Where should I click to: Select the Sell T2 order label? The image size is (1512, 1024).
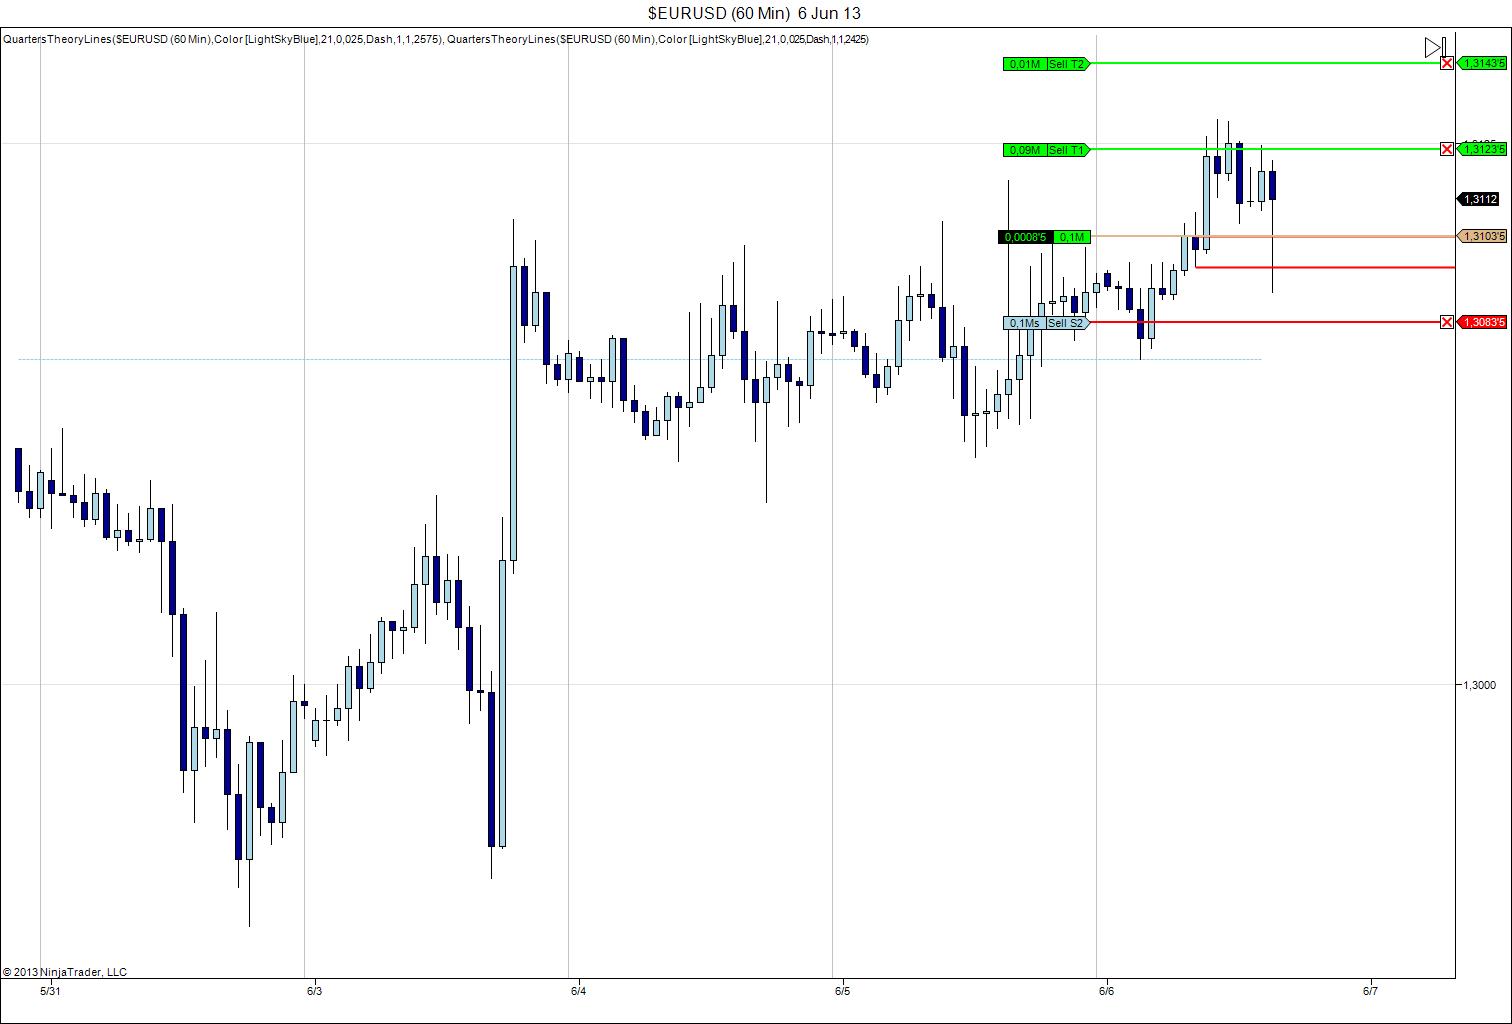point(1067,64)
